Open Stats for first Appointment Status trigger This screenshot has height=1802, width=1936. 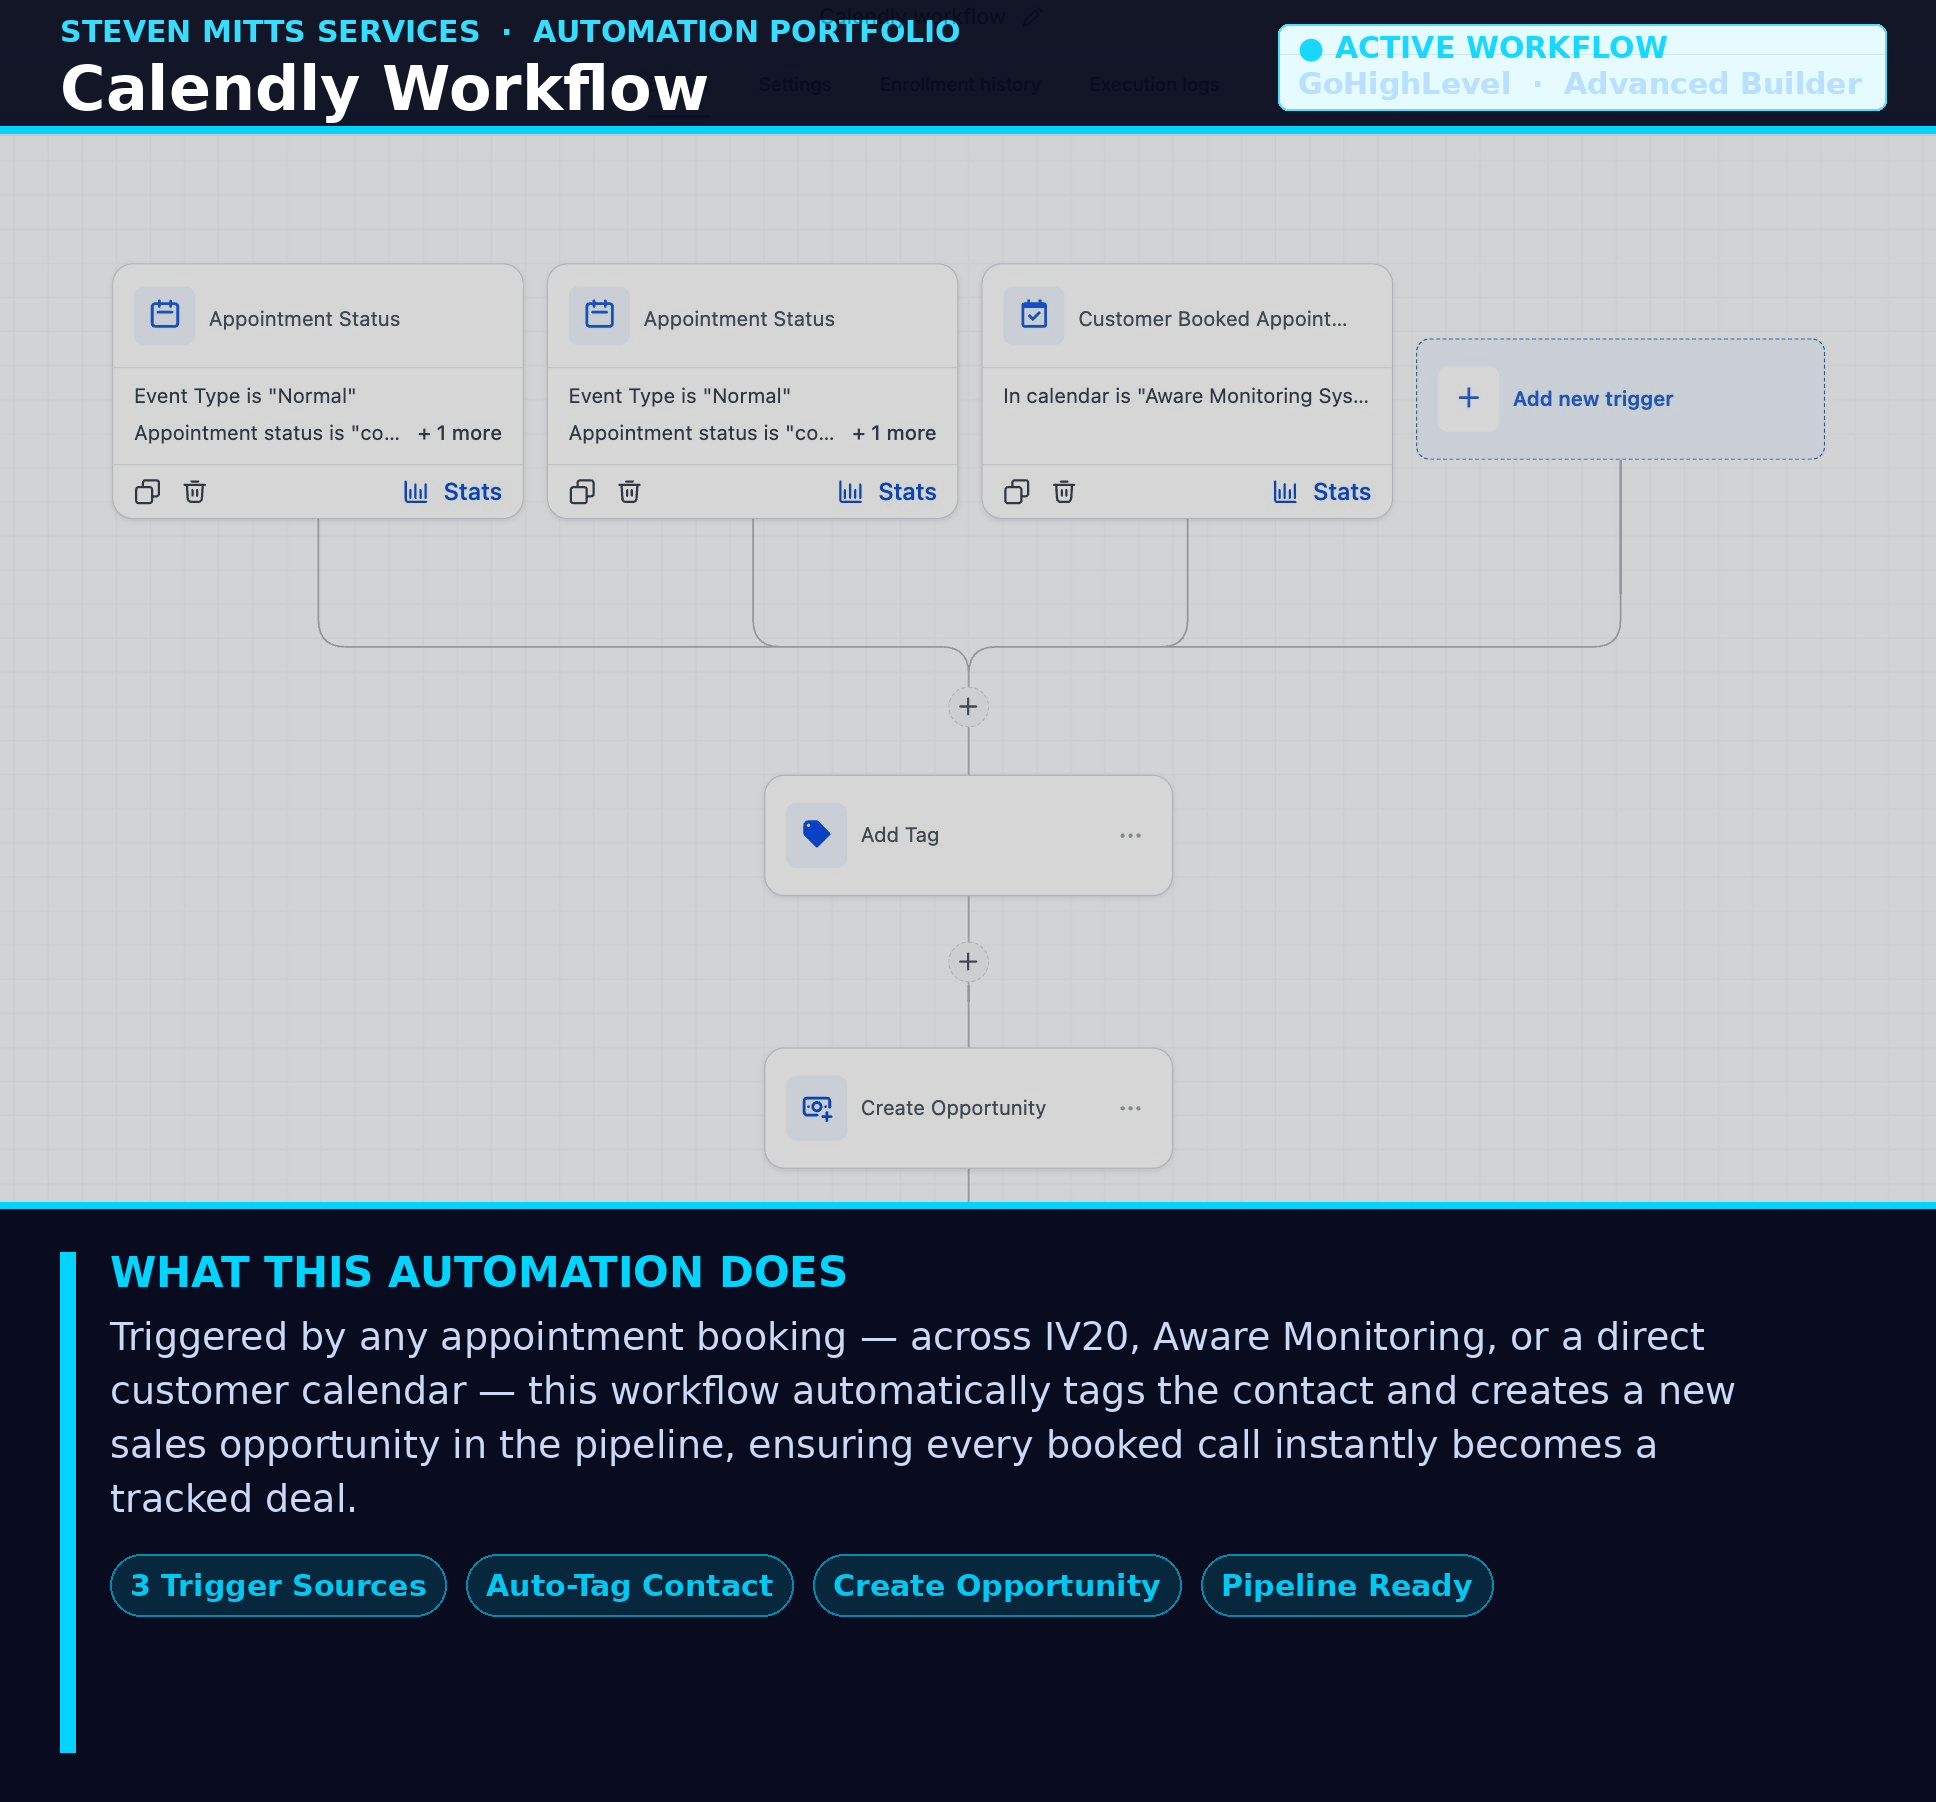(453, 492)
